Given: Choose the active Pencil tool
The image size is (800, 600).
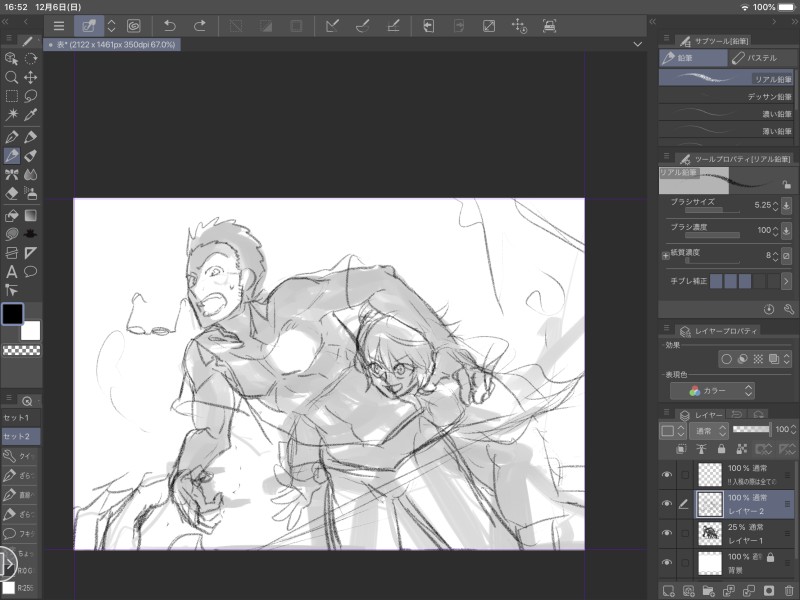Looking at the screenshot, I should click(11, 156).
